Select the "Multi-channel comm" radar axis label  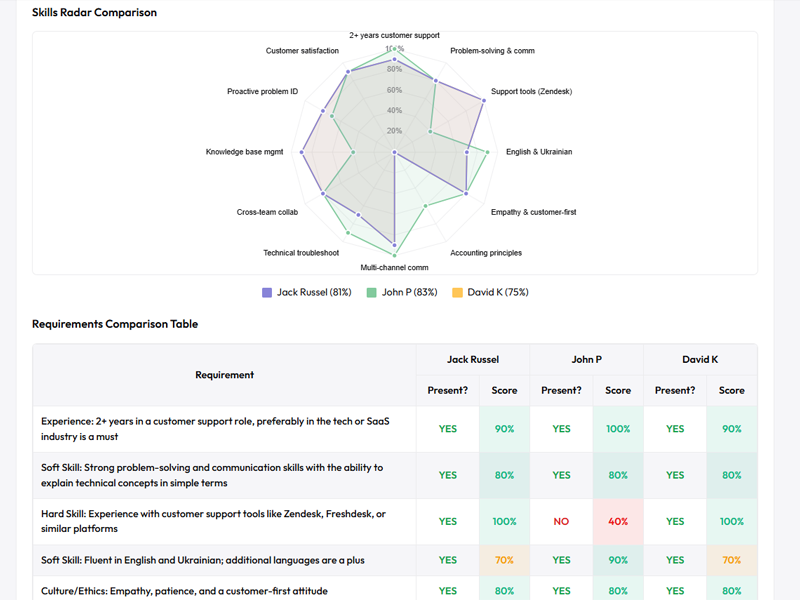point(394,267)
